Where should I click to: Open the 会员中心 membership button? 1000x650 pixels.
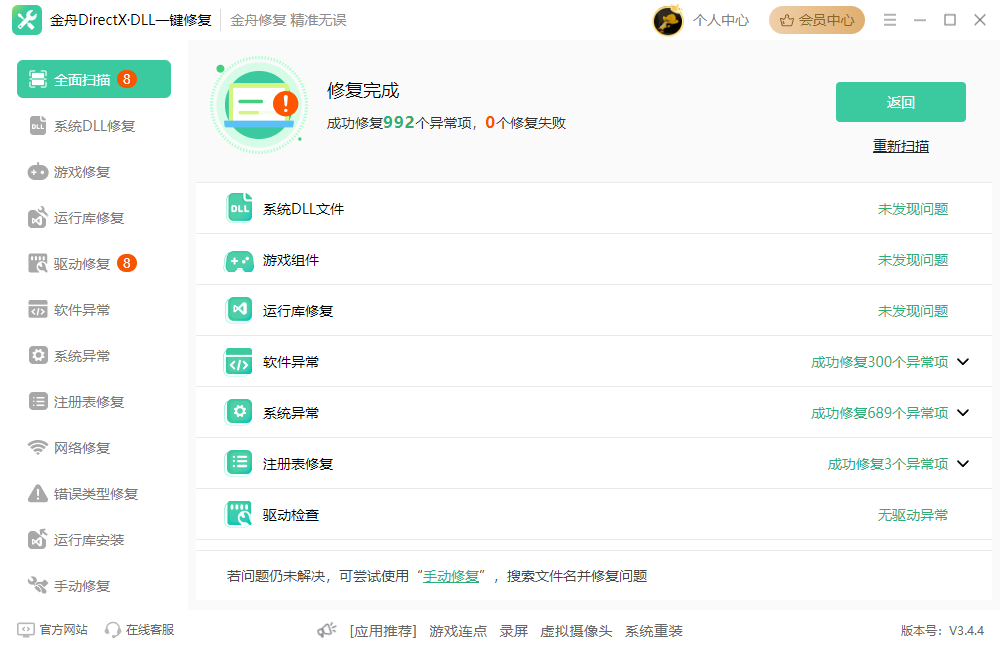click(816, 20)
